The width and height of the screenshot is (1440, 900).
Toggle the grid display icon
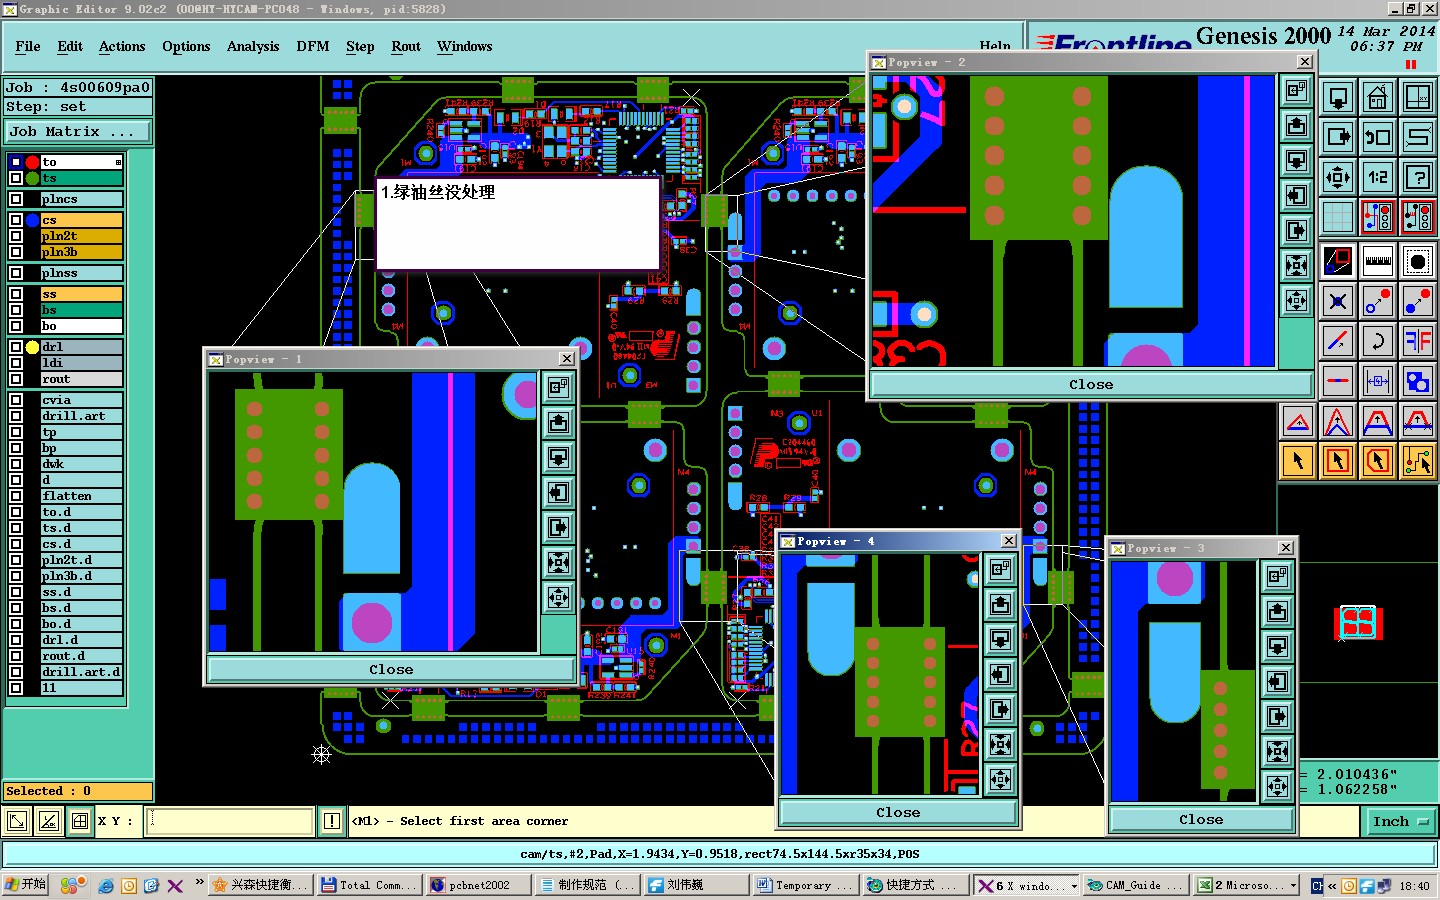[1337, 217]
